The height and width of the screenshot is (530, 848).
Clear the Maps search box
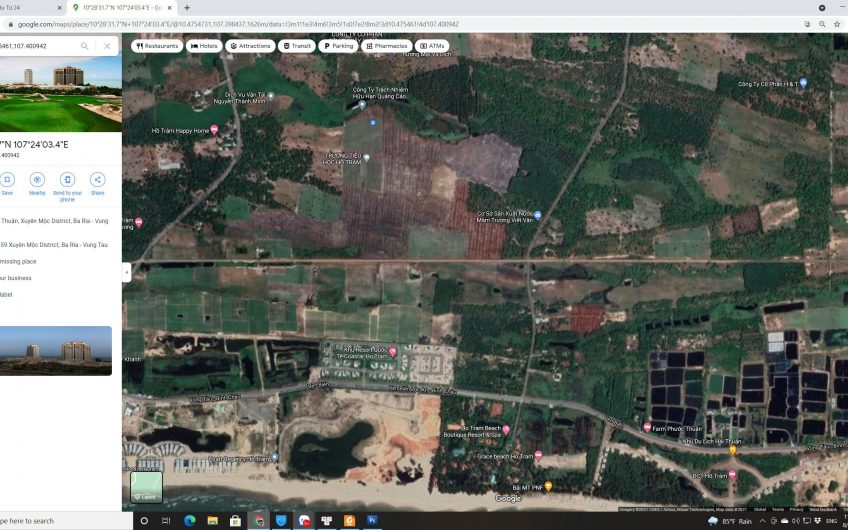[x=107, y=46]
